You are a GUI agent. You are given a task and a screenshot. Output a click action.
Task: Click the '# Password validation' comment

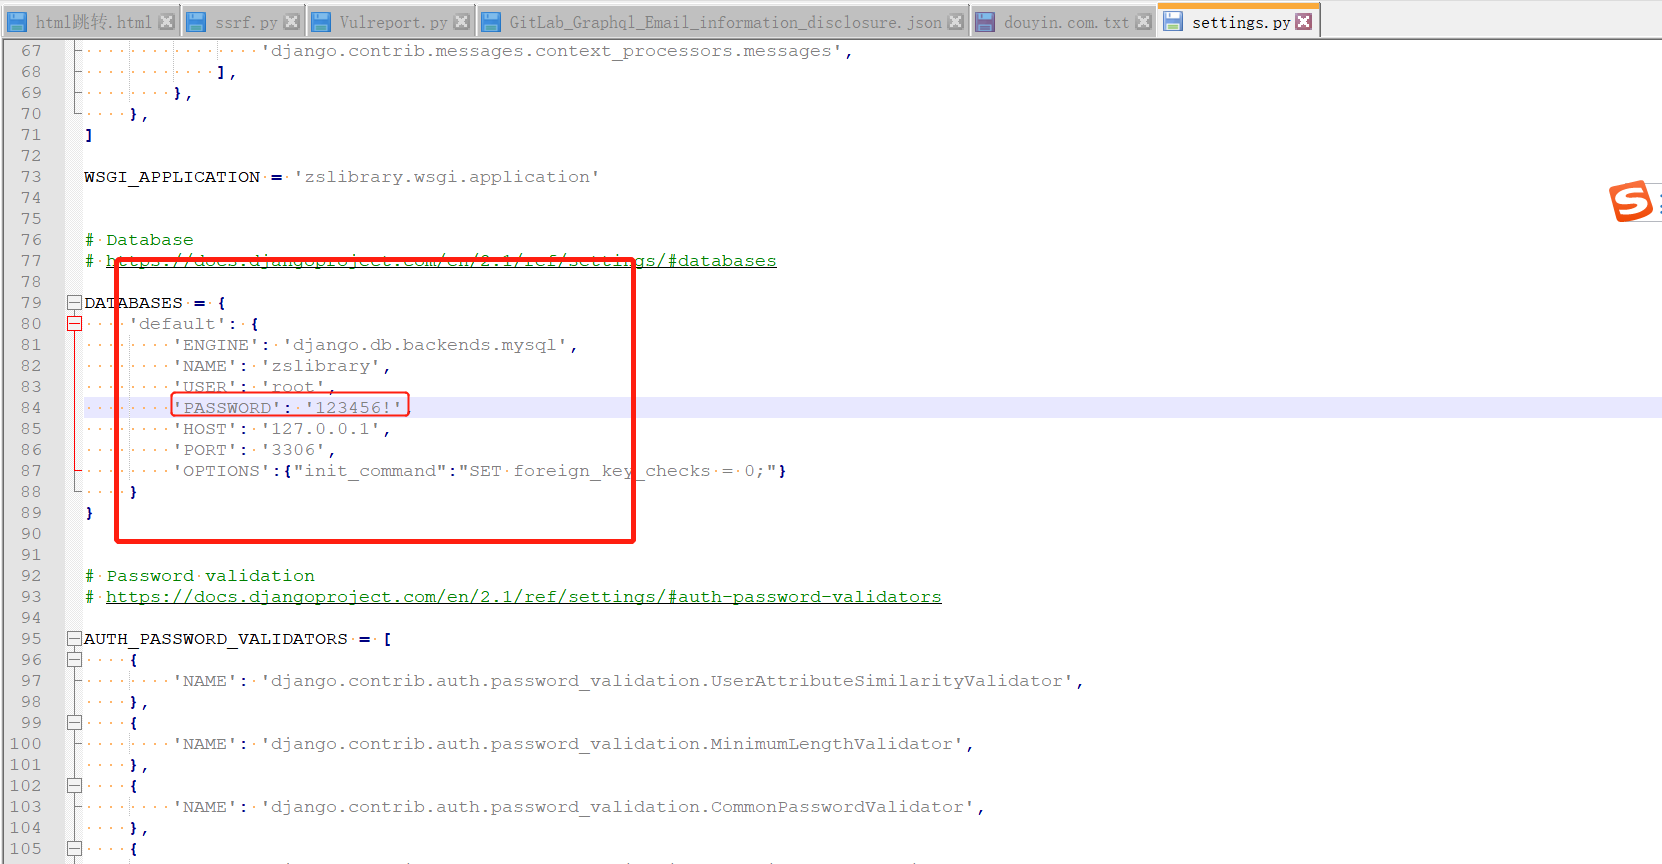click(200, 576)
